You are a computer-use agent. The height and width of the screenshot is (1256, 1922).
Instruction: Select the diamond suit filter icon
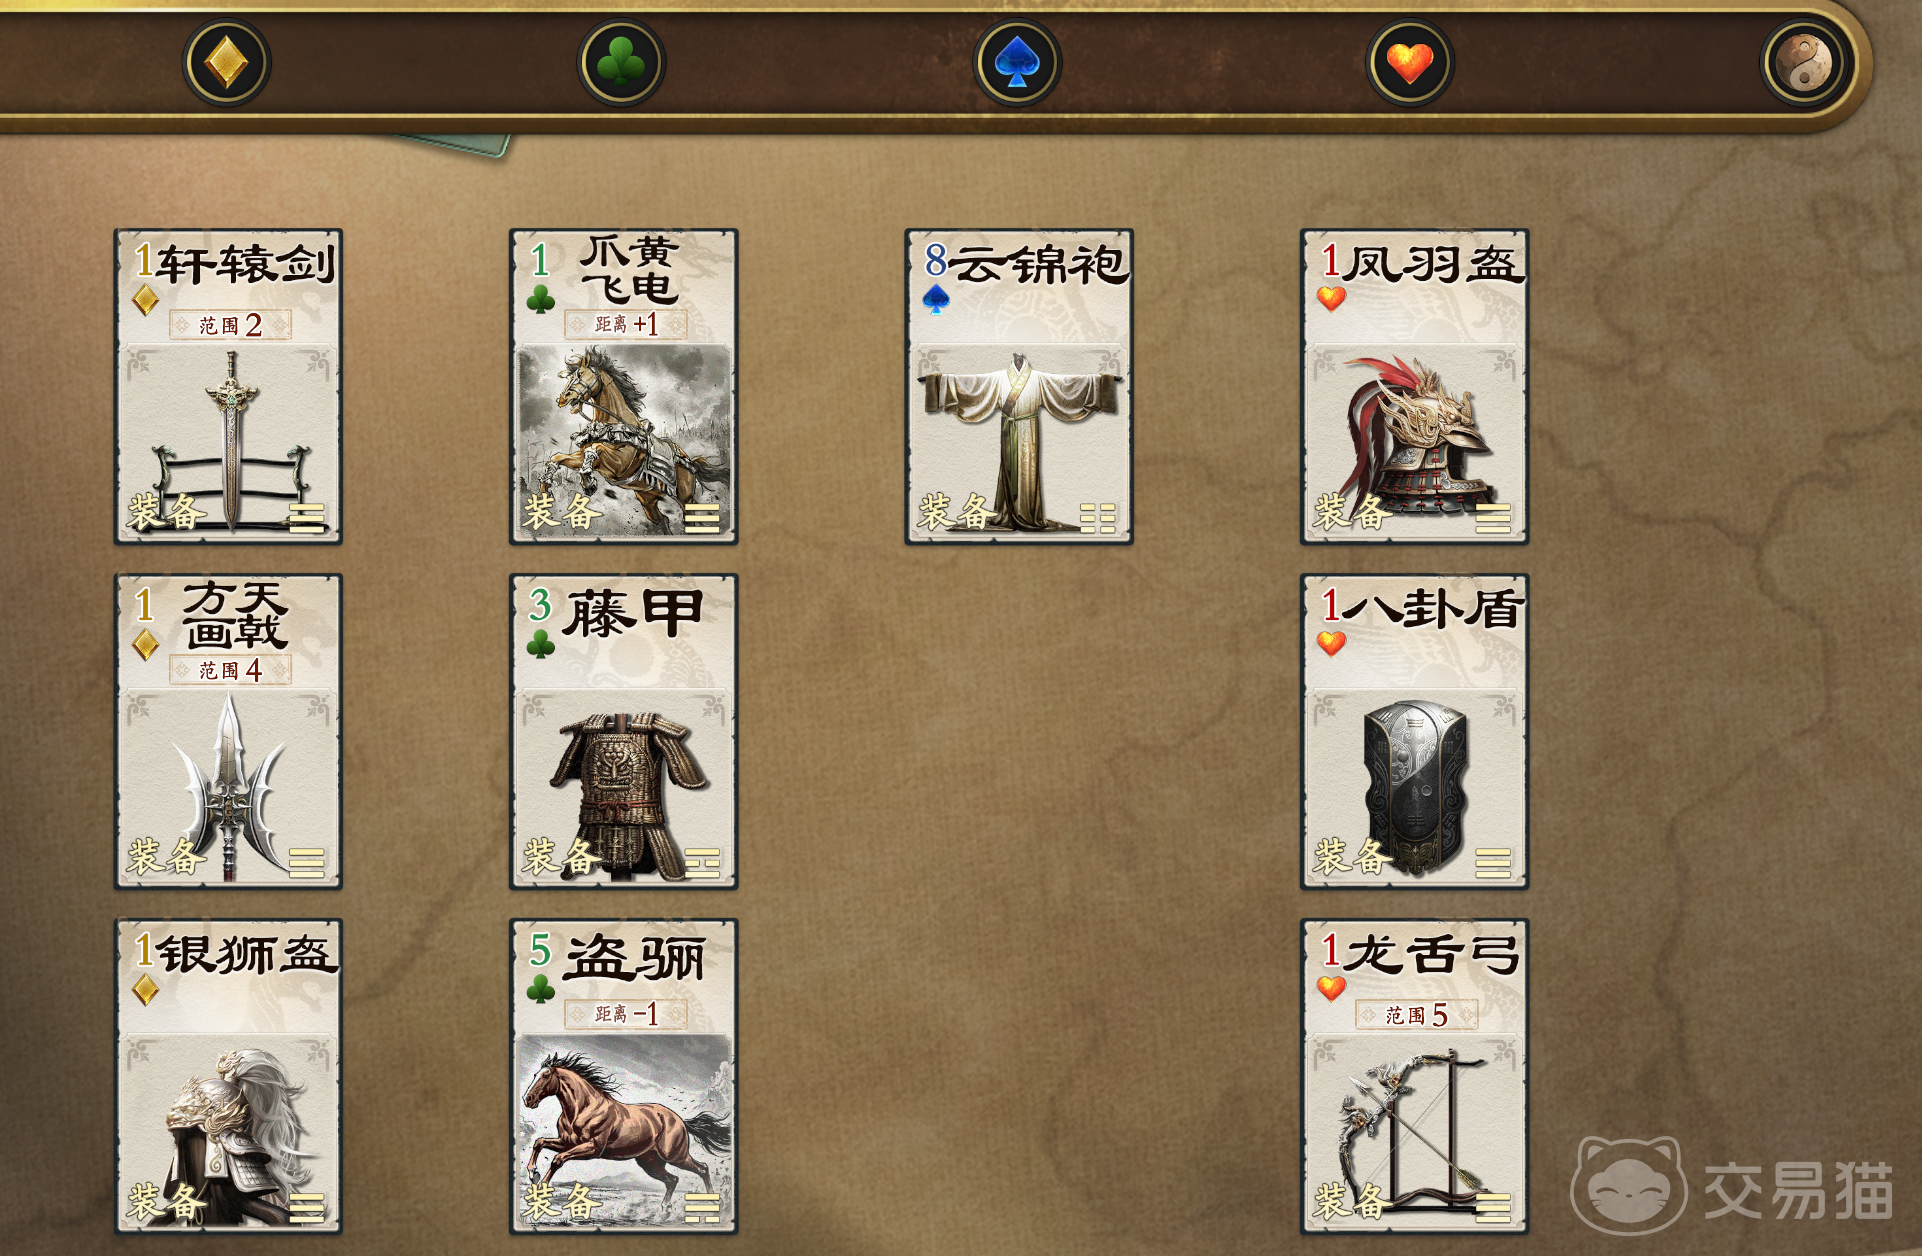[227, 63]
